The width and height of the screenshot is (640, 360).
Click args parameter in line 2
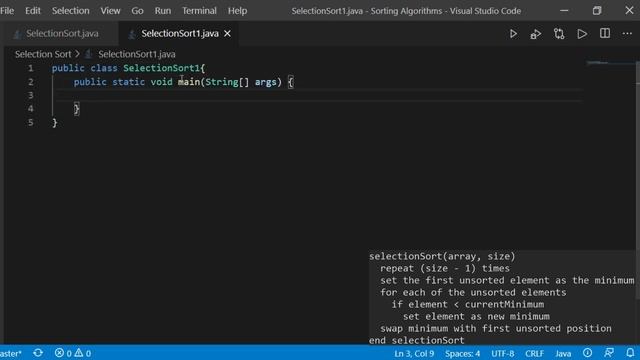(x=265, y=82)
